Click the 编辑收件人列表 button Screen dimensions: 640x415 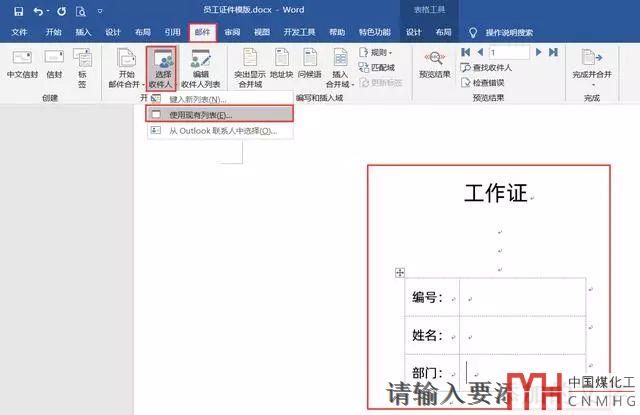[200, 68]
